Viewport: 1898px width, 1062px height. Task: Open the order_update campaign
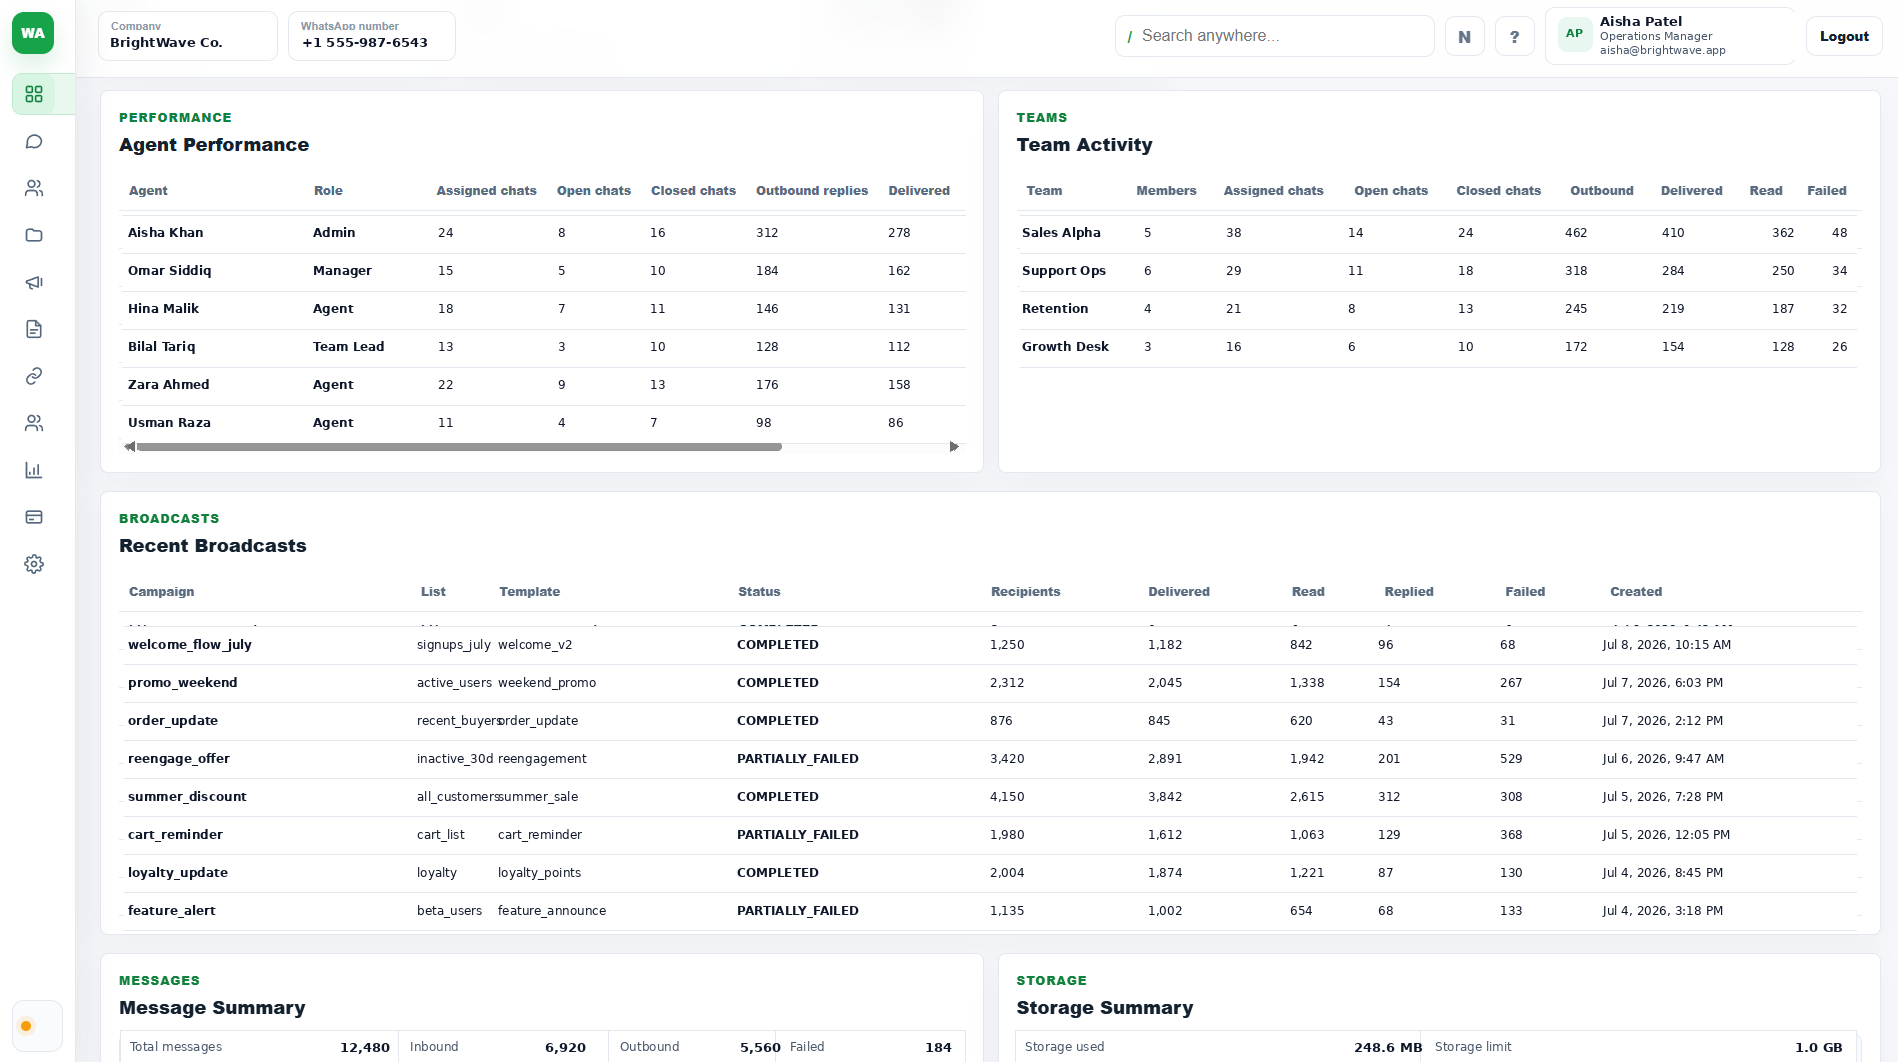pos(173,721)
